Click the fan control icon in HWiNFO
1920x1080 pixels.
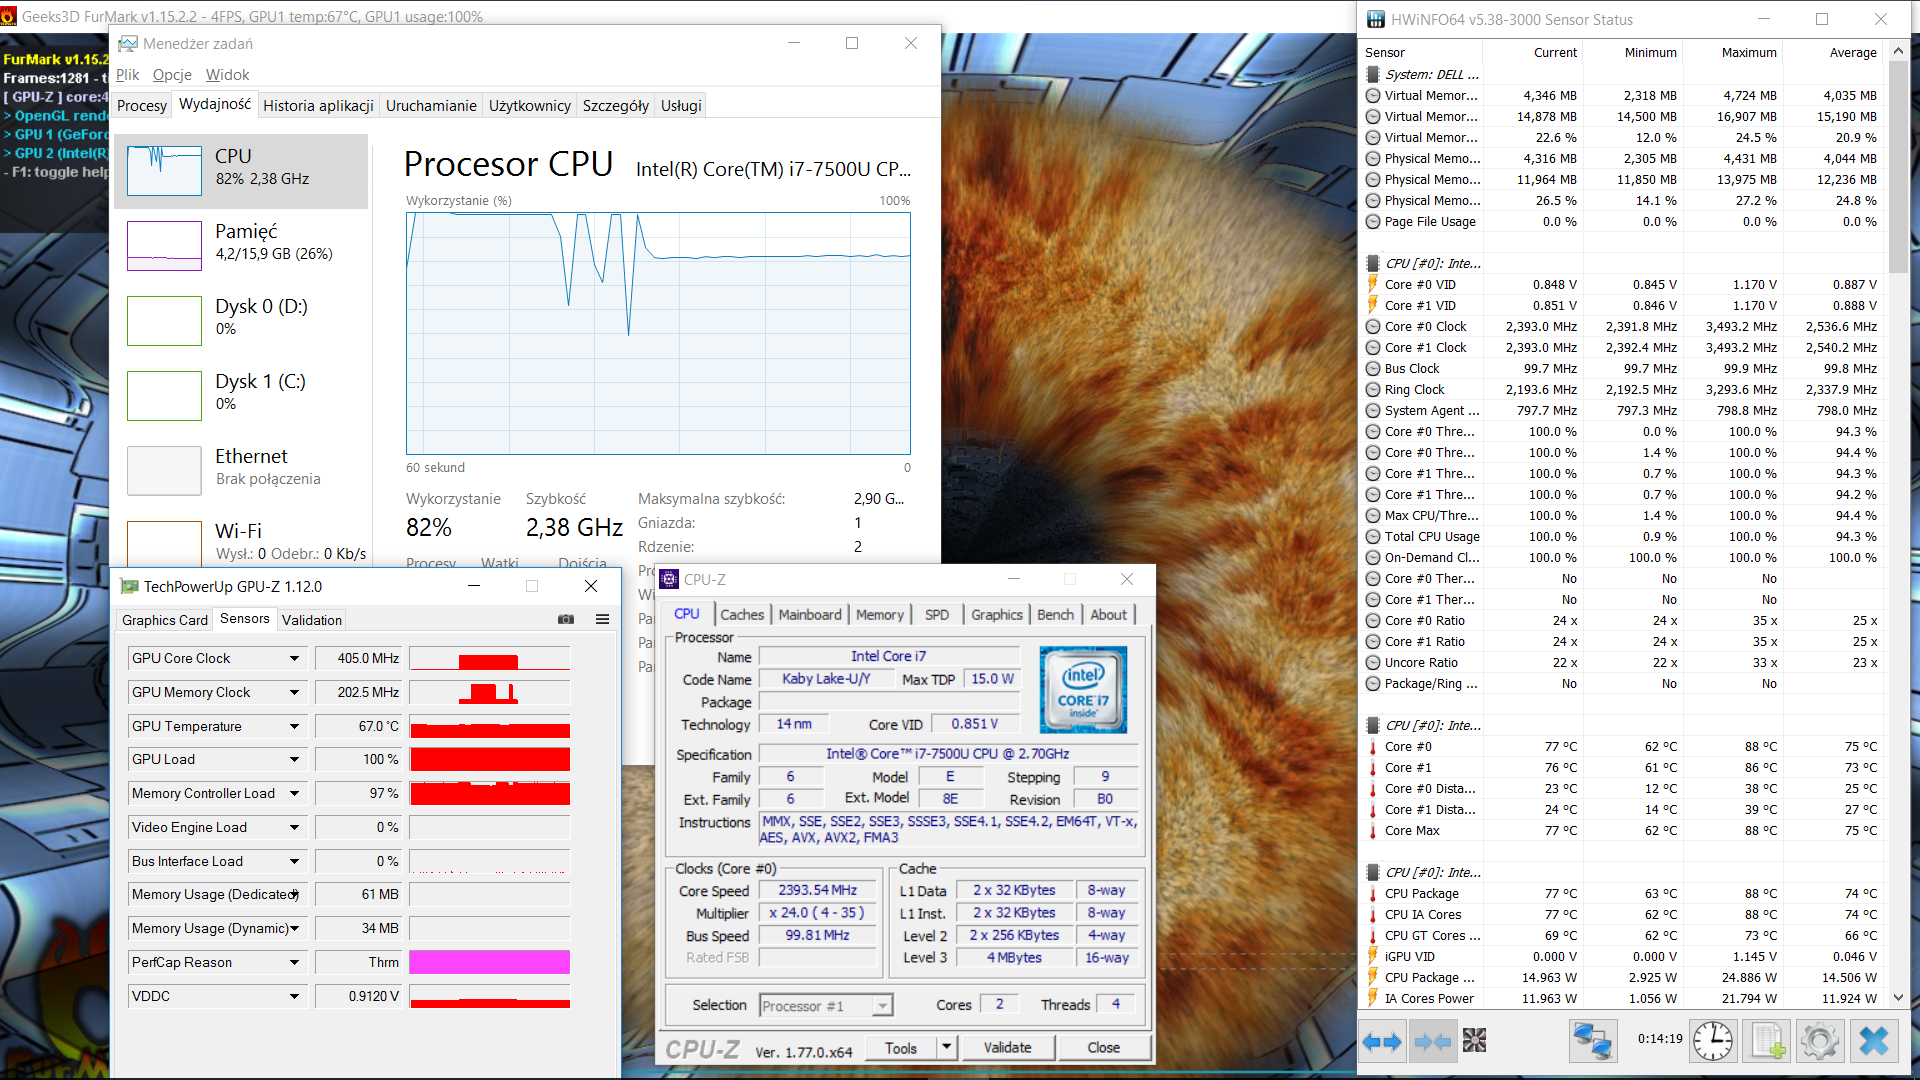1474,1041
